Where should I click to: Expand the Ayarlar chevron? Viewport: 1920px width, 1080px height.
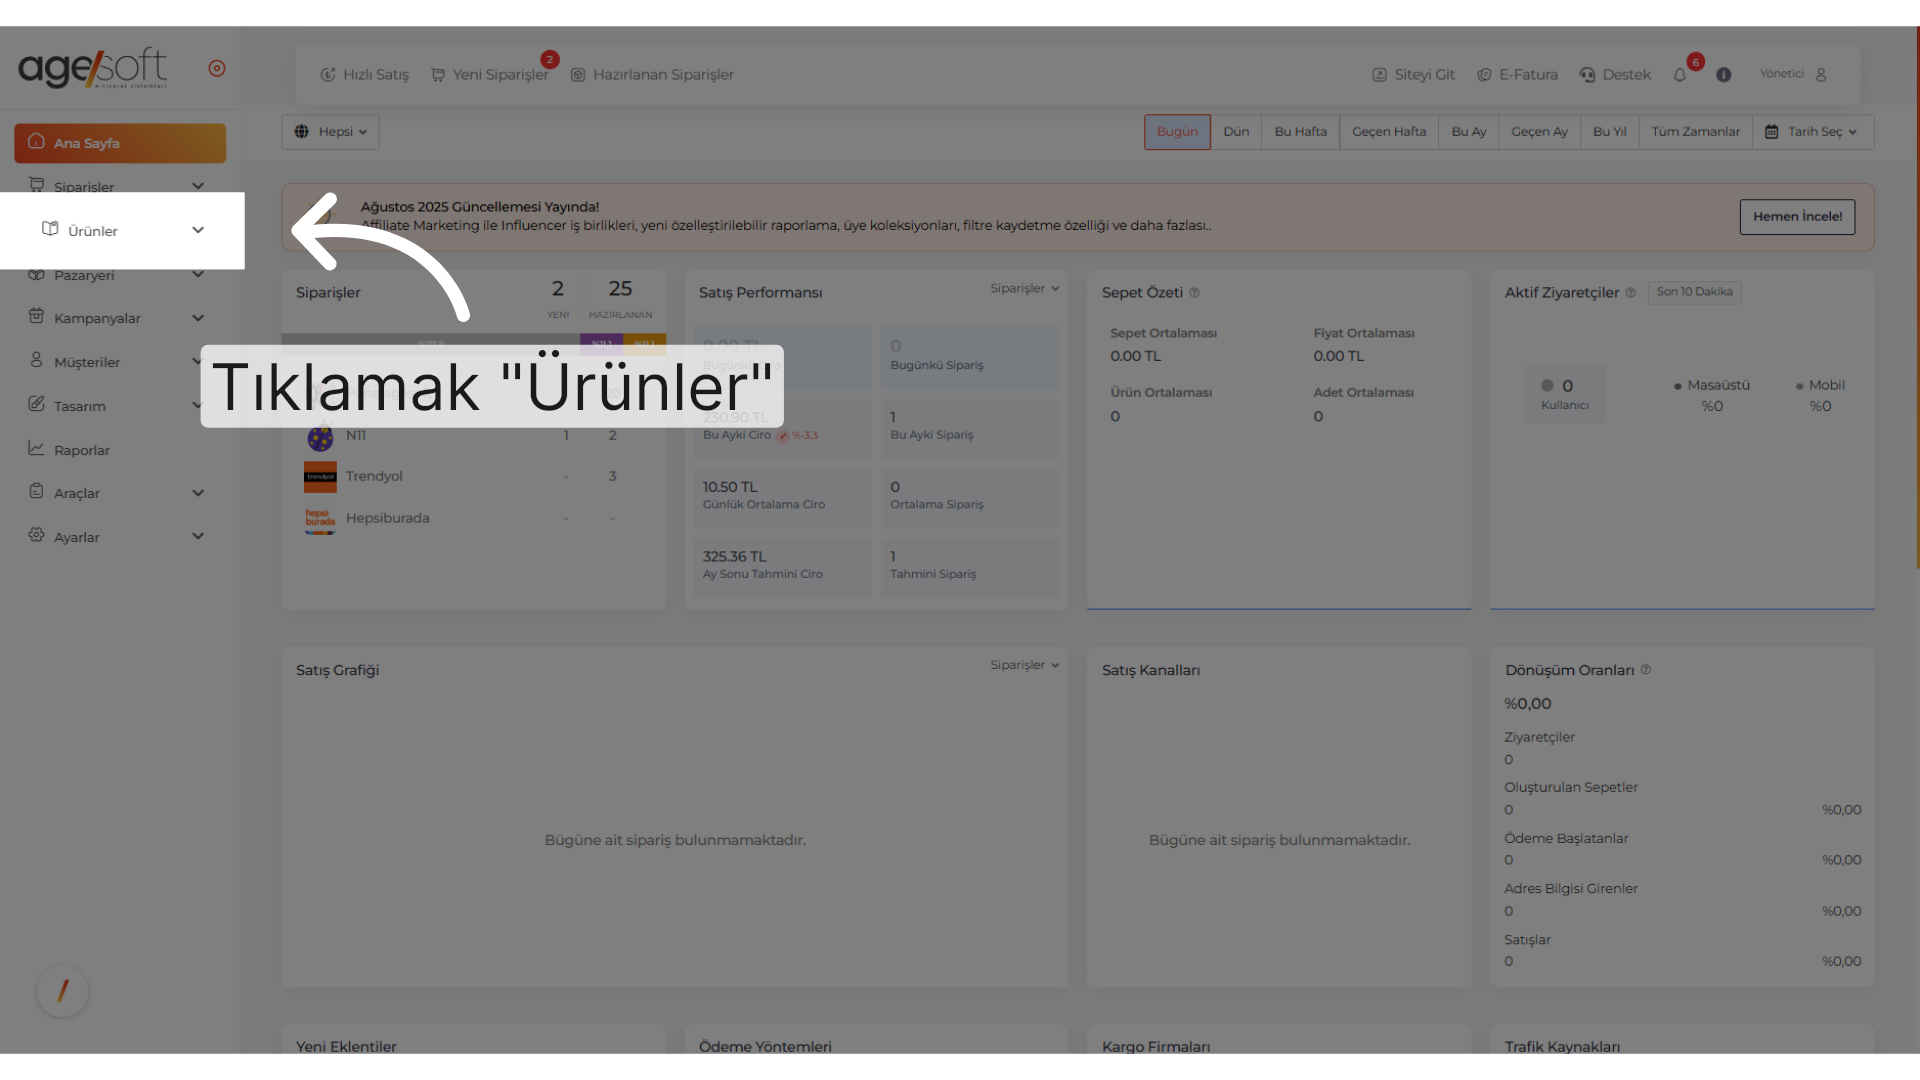pos(198,536)
